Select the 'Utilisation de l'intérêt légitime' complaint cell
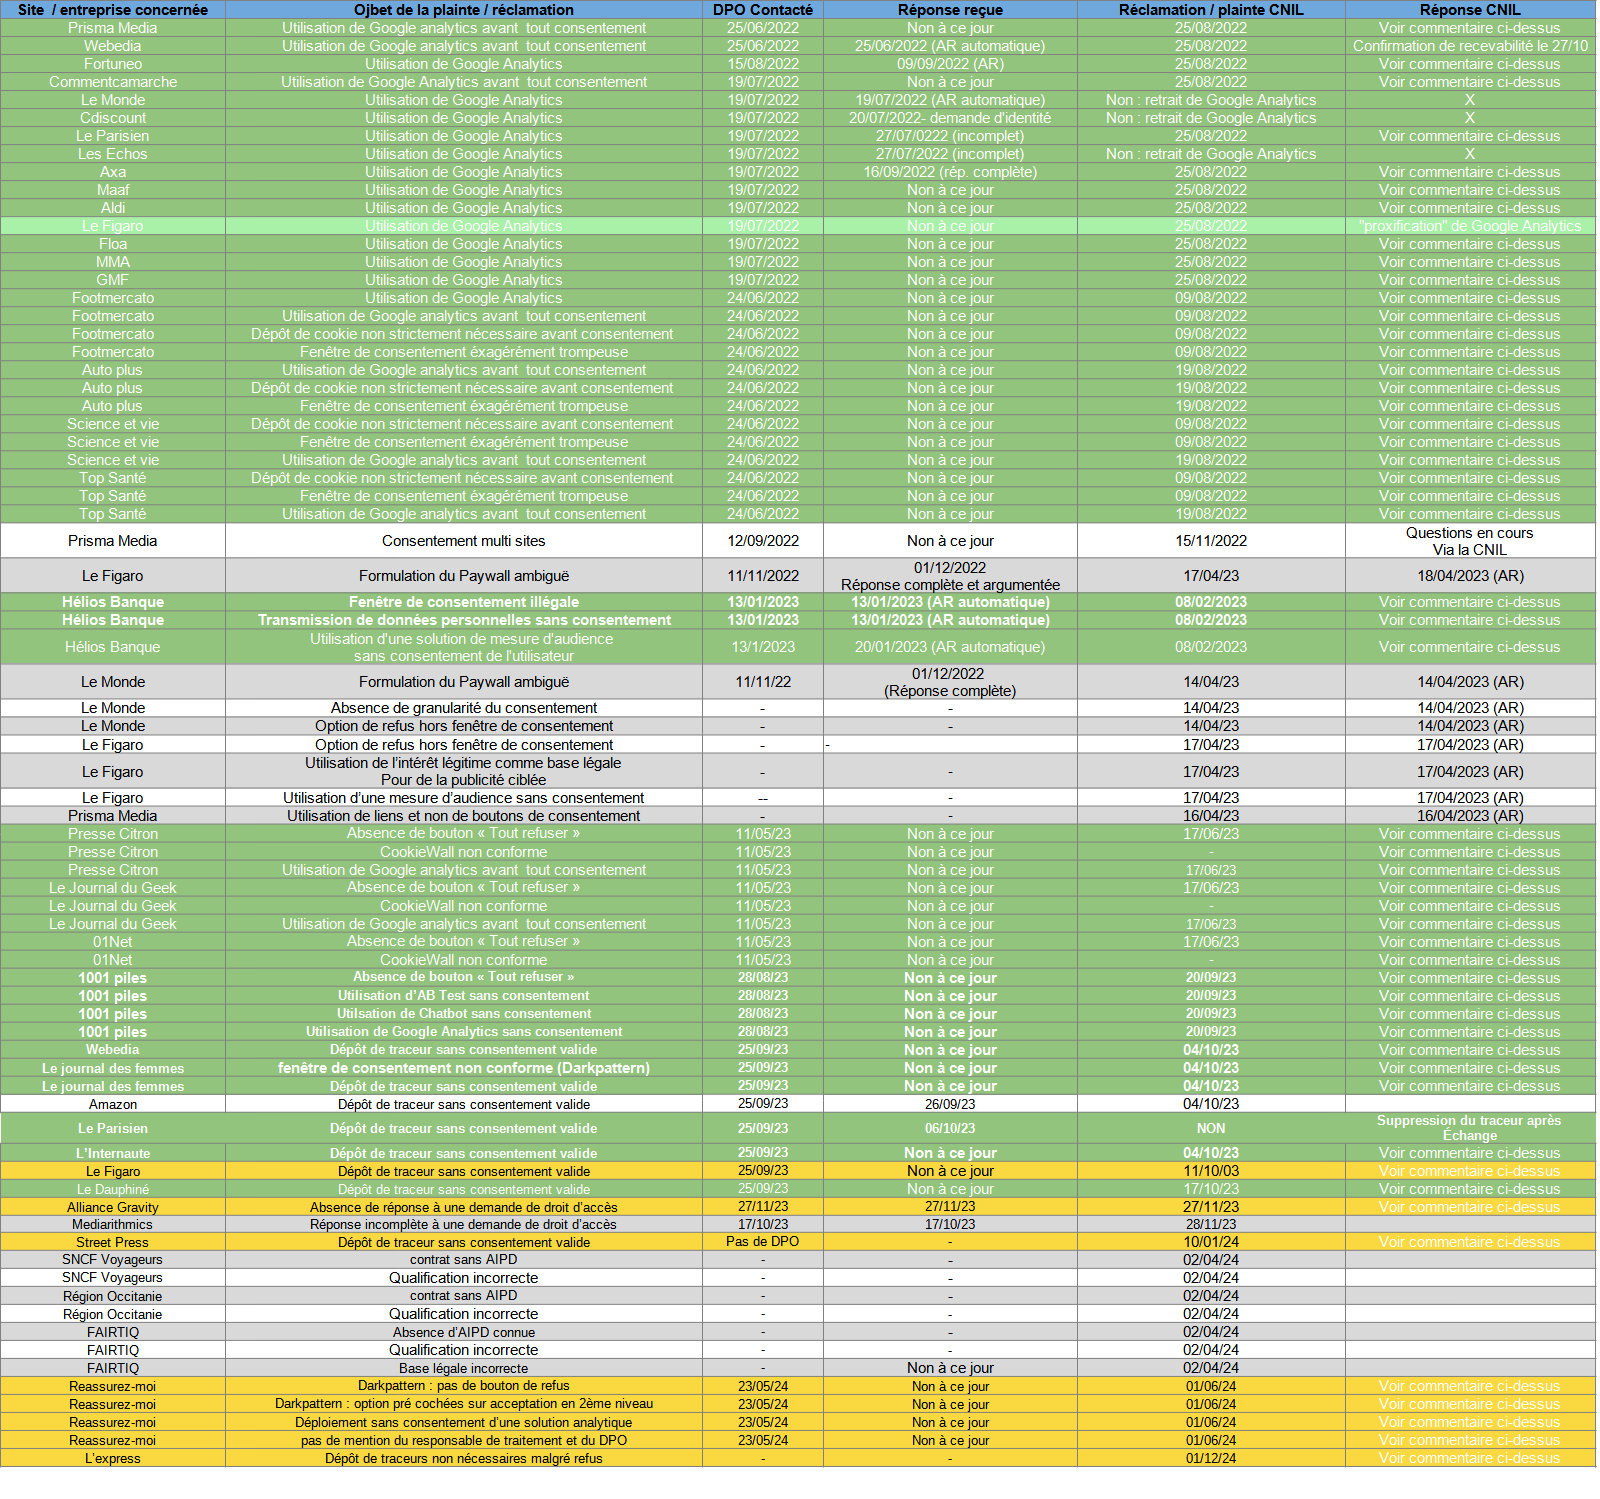1600x1499 pixels. 464,772
